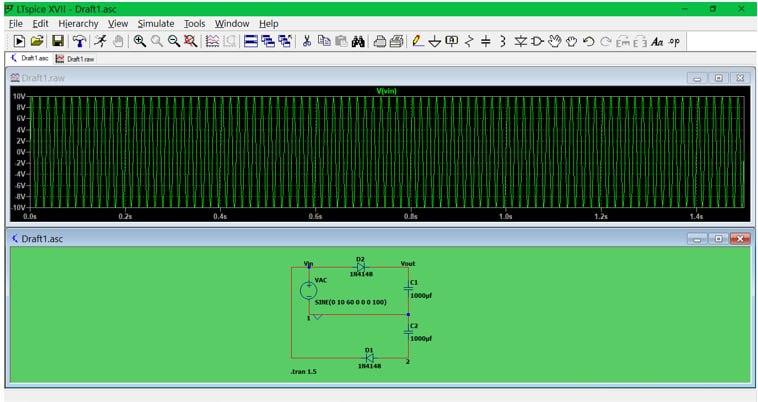Click the 1000µf value of C2

[421, 339]
